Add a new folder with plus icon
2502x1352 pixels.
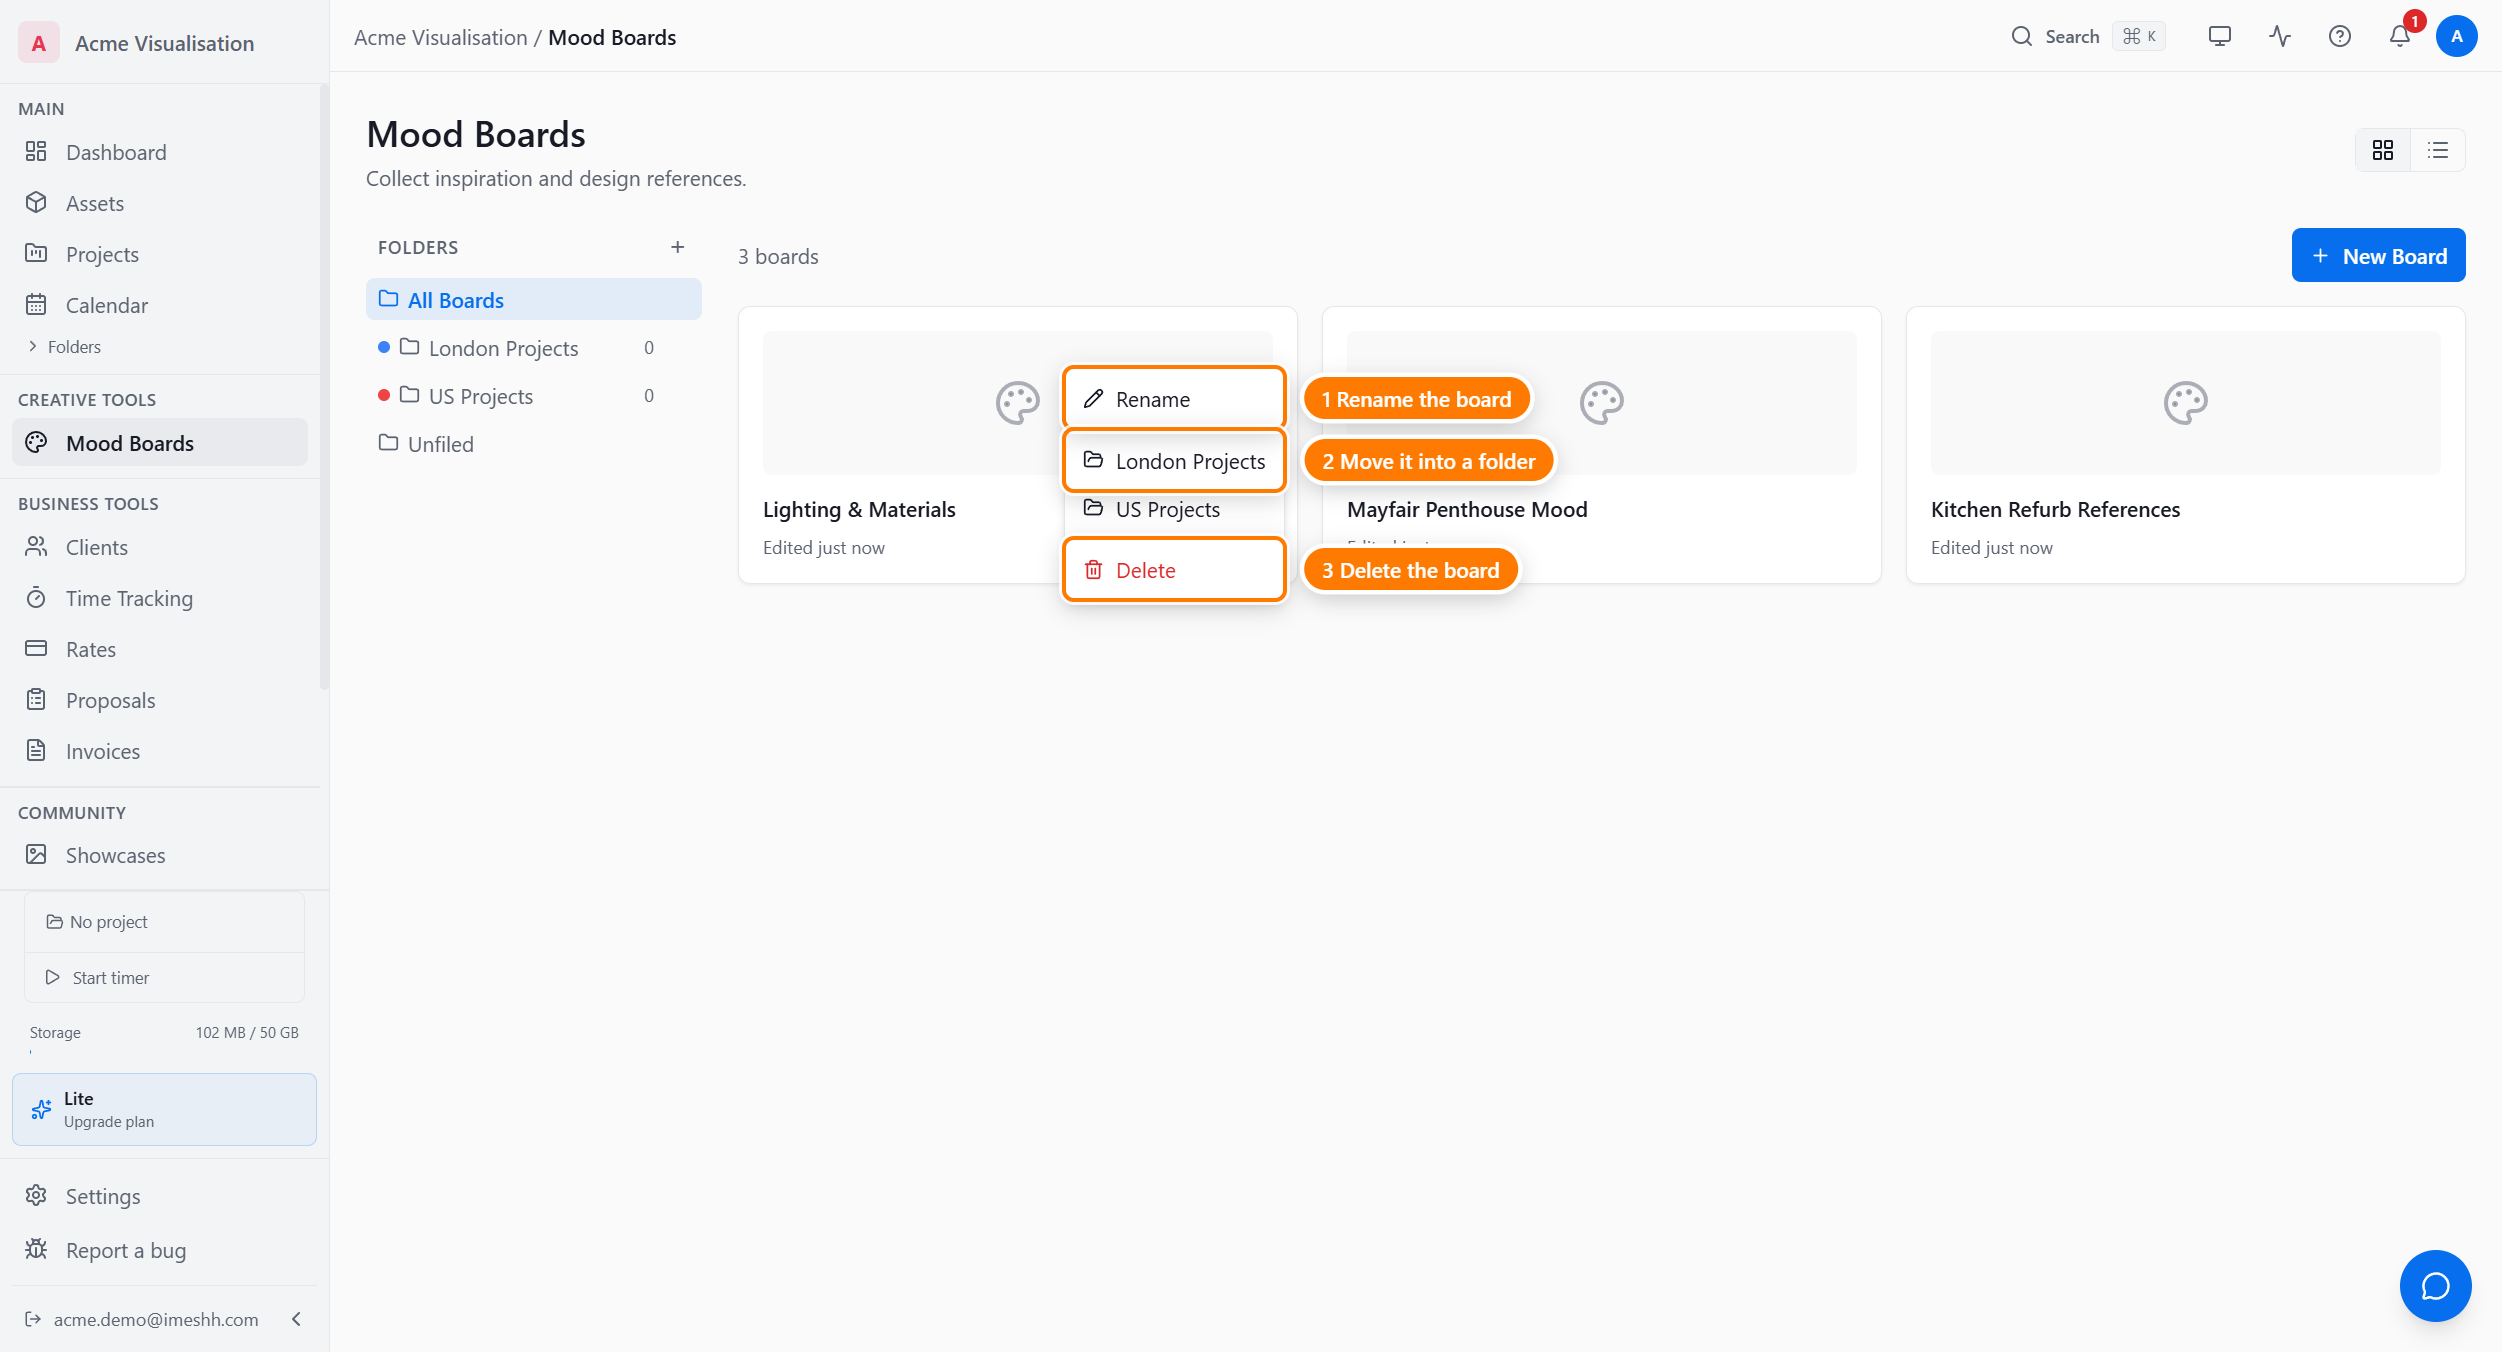click(677, 247)
